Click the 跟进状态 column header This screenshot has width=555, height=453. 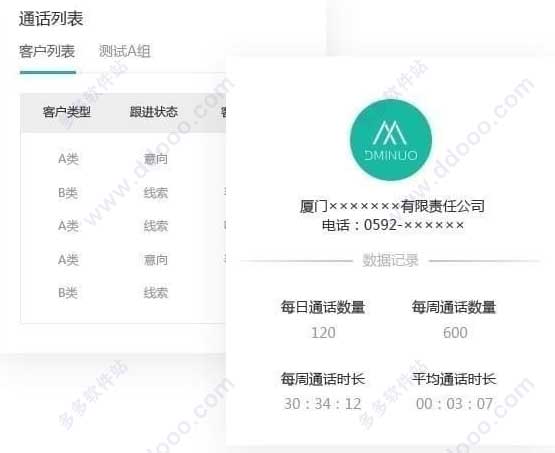[x=153, y=112]
